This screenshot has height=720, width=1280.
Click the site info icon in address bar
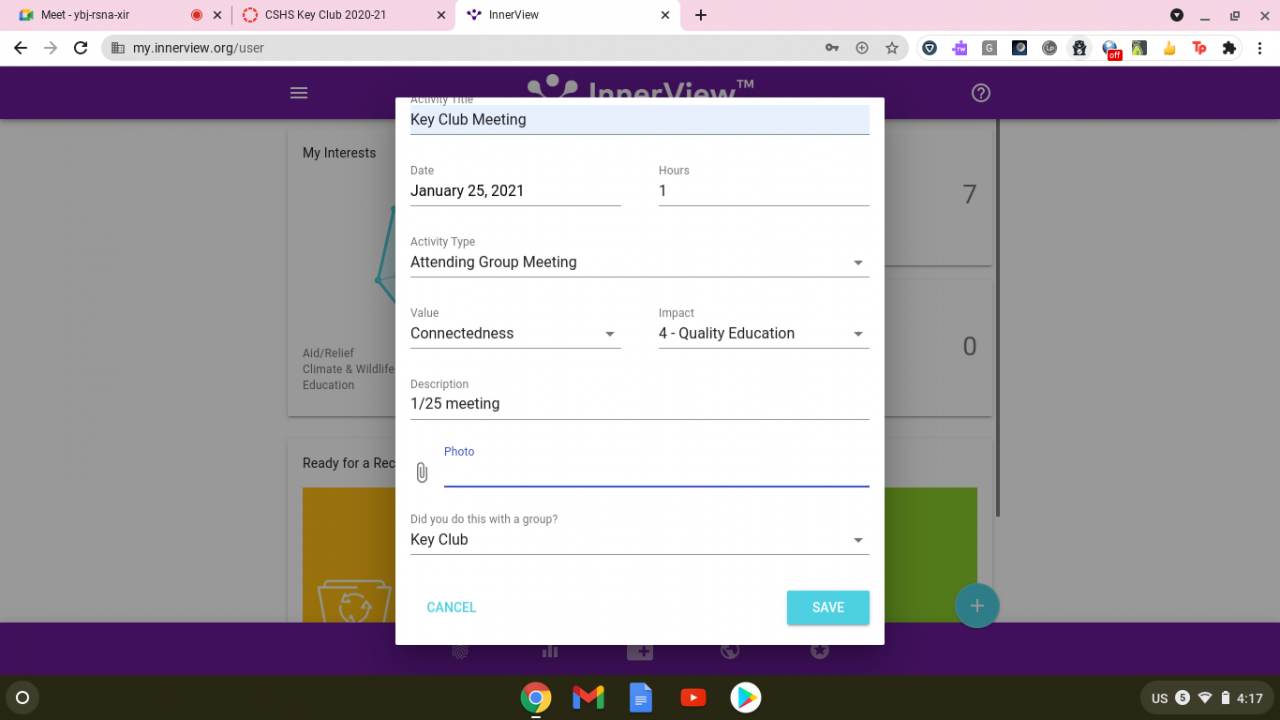coord(118,48)
